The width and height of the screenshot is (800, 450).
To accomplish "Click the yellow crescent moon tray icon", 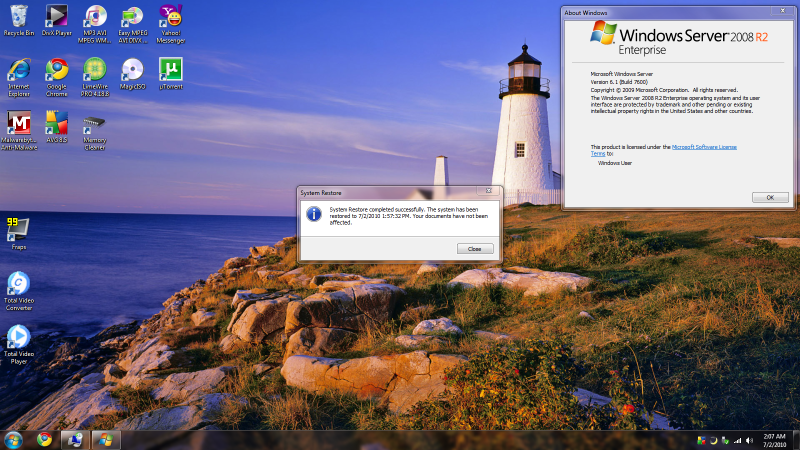I will (713, 440).
